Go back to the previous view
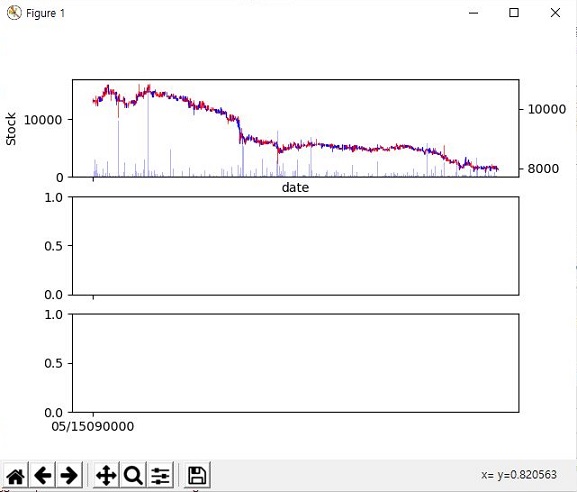The image size is (577, 492). click(x=42, y=476)
